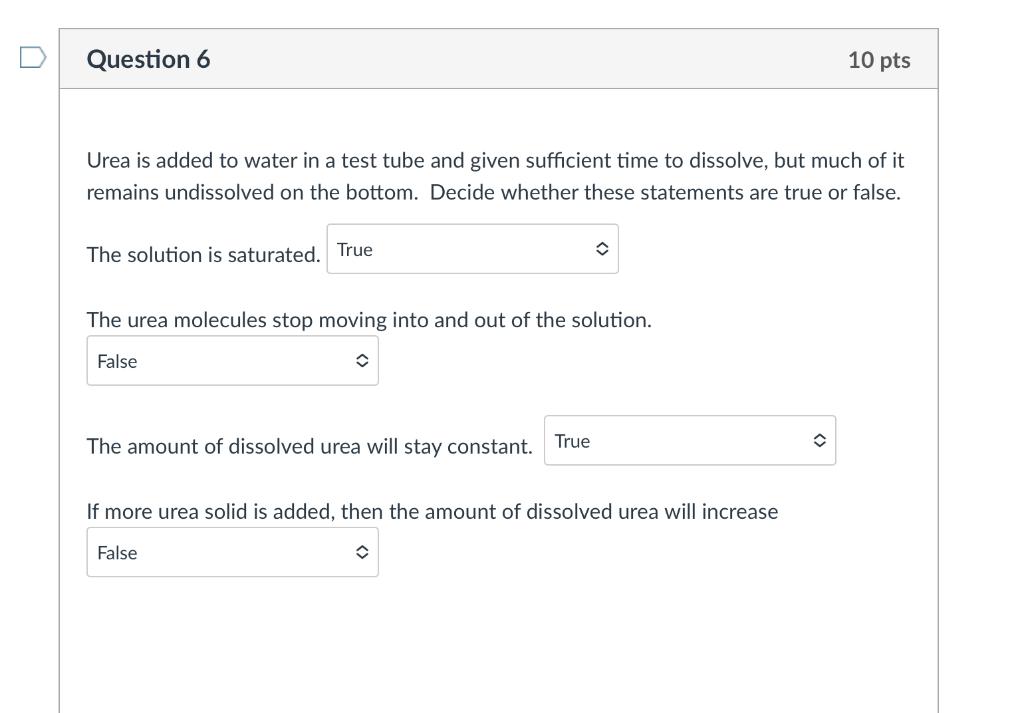This screenshot has width=1024, height=713.
Task: Open the dropdown beside 'dissolved urea will stay constant'
Action: point(690,440)
